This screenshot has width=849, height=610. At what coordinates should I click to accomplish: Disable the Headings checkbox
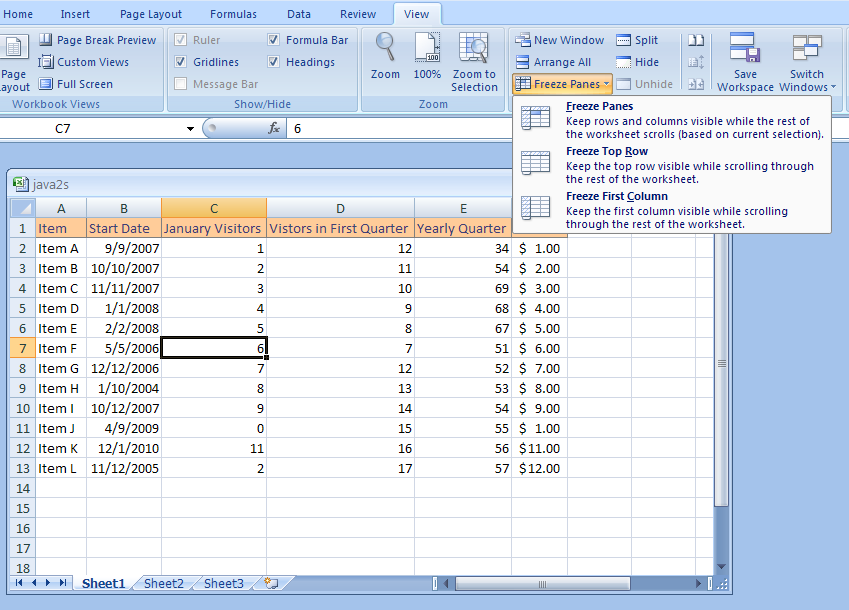[274, 62]
